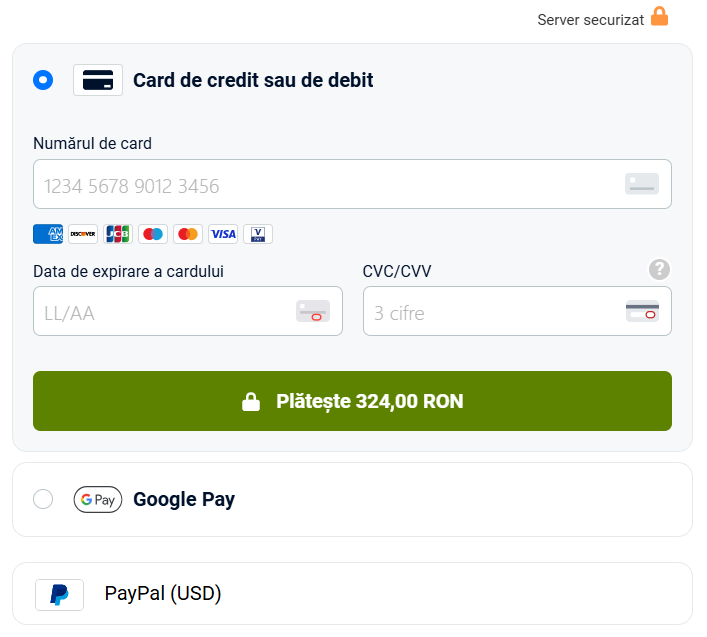Viewport: 707px width, 637px height.
Task: Click the JCB card logo
Action: pos(118,234)
